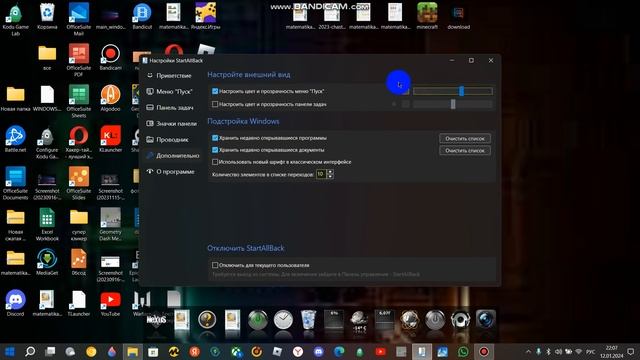
Task: Click the clock icon on the Nexus dock
Action: pyautogui.click(x=283, y=320)
